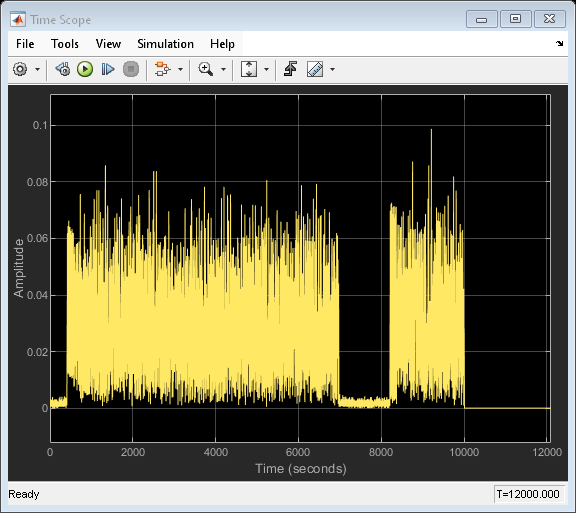Run simulation with the green play button
Viewport: 576px width, 513px height.
[x=85, y=69]
